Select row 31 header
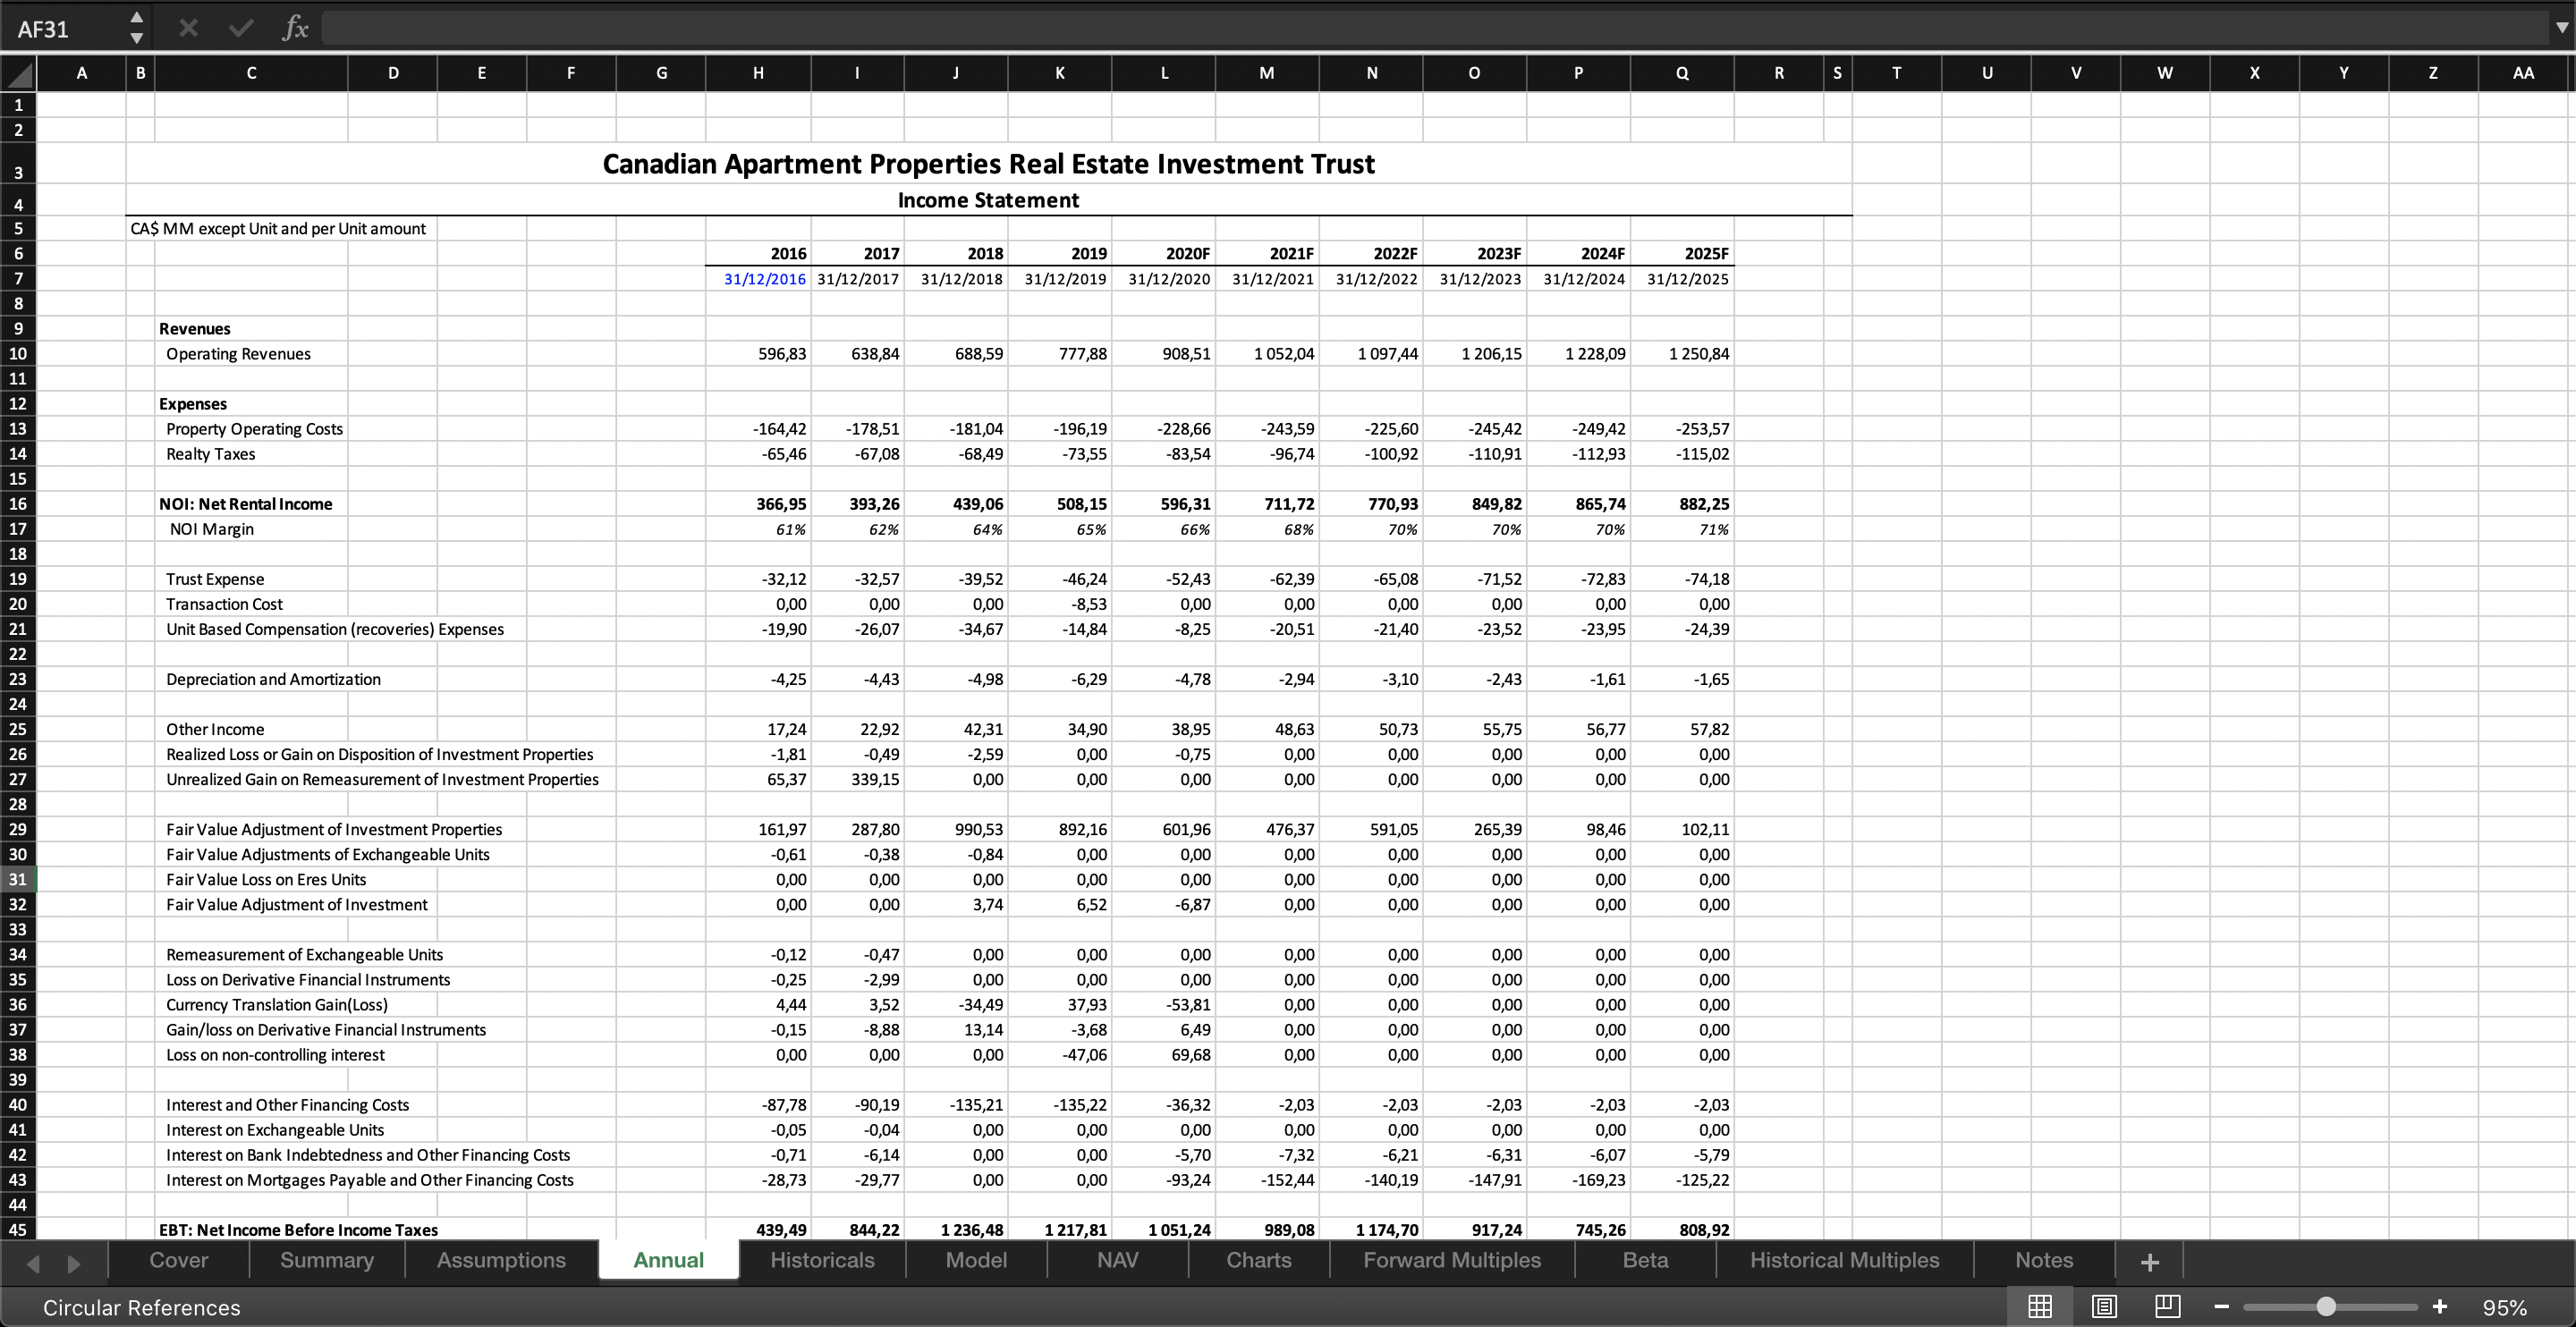2576x1327 pixels. coord(18,879)
